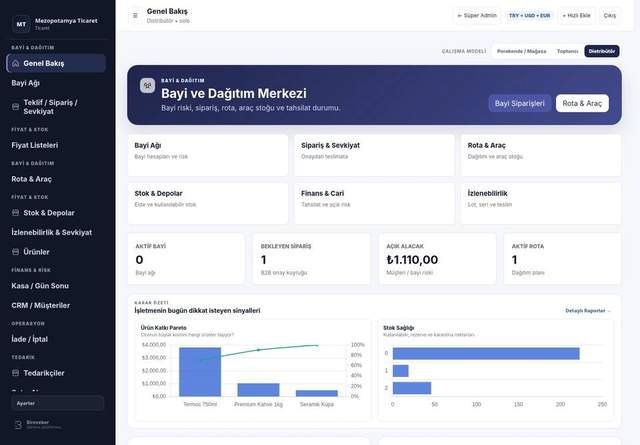Screen dimensions: 640x445
Task: Open the Bayi Ağı shortcut card
Action: [208, 156]
